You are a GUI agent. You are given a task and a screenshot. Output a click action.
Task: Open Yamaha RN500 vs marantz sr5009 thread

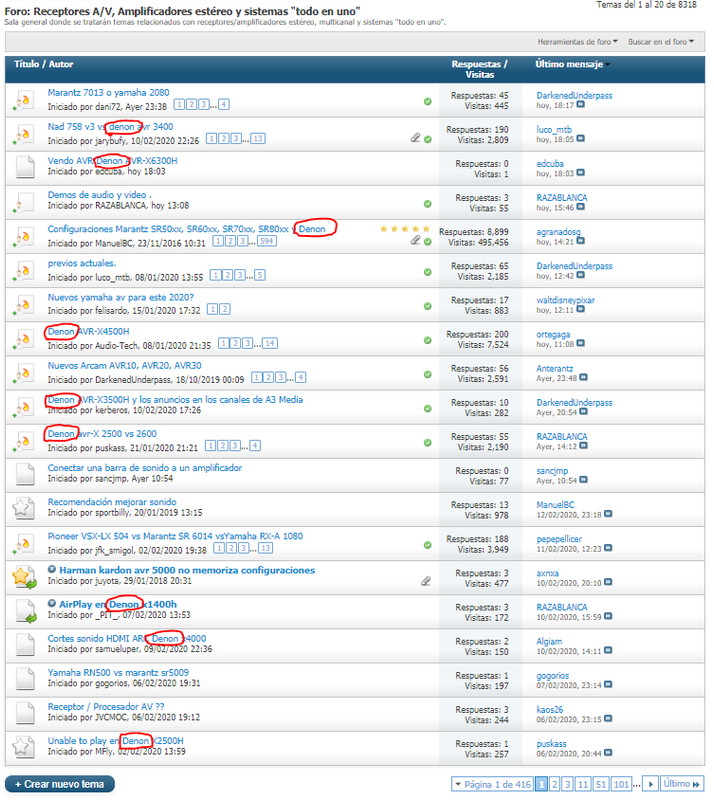pos(118,673)
